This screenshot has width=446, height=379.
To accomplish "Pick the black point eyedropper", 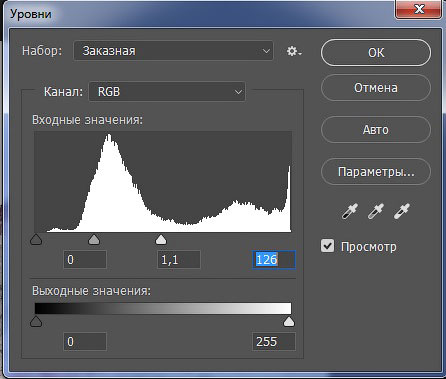I will pos(350,211).
